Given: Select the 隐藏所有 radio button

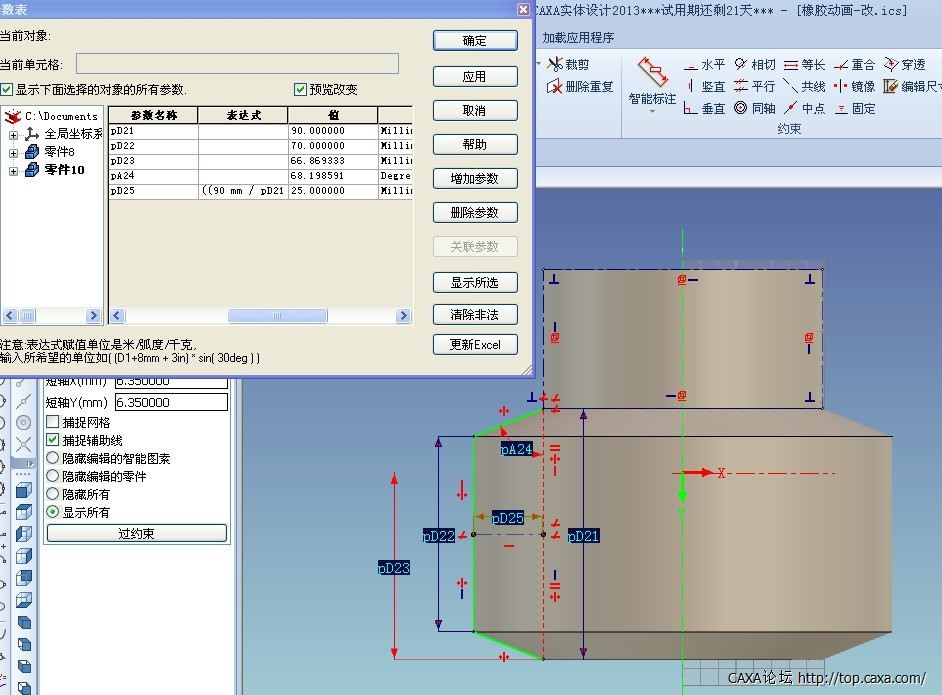Looking at the screenshot, I should pyautogui.click(x=53, y=494).
